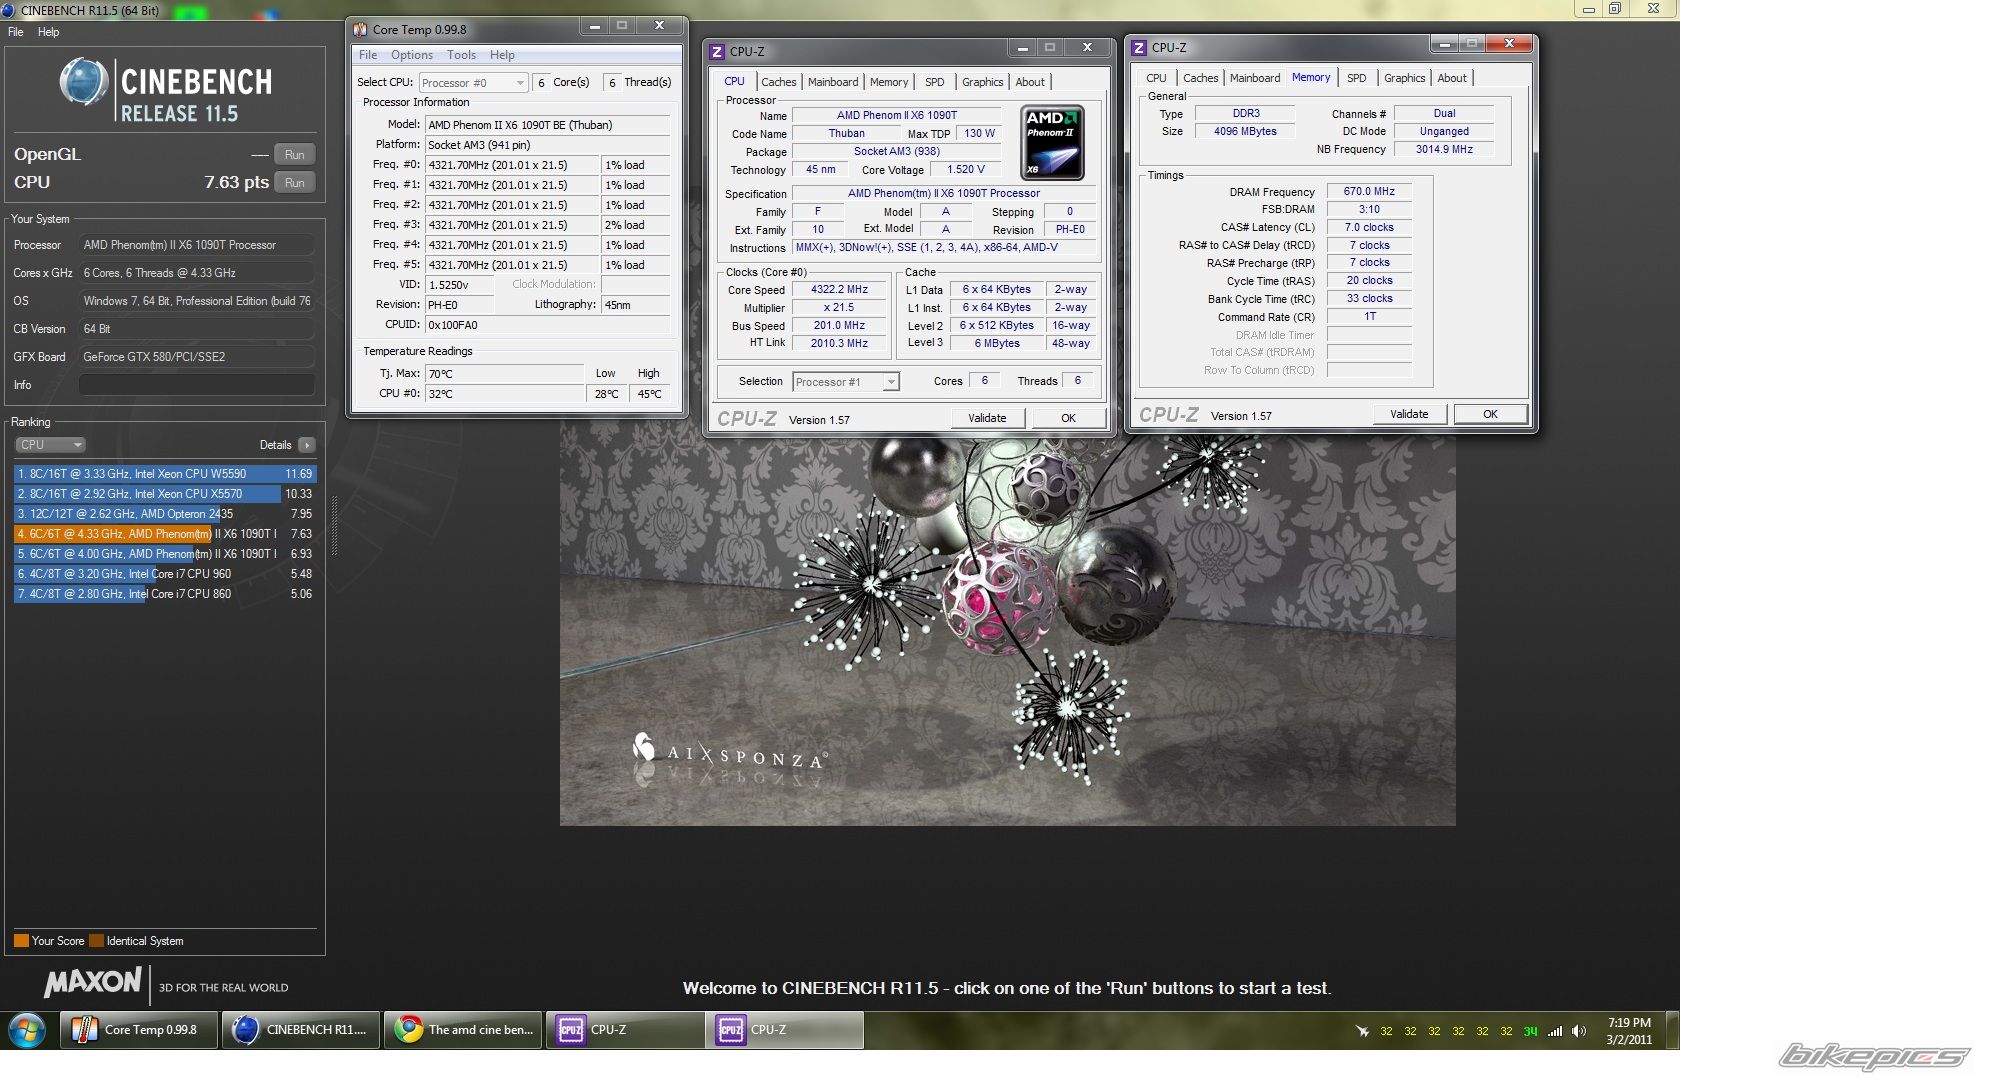The height and width of the screenshot is (1080, 1995).
Task: Click the AMD Phenom II logo image
Action: coord(1053,143)
